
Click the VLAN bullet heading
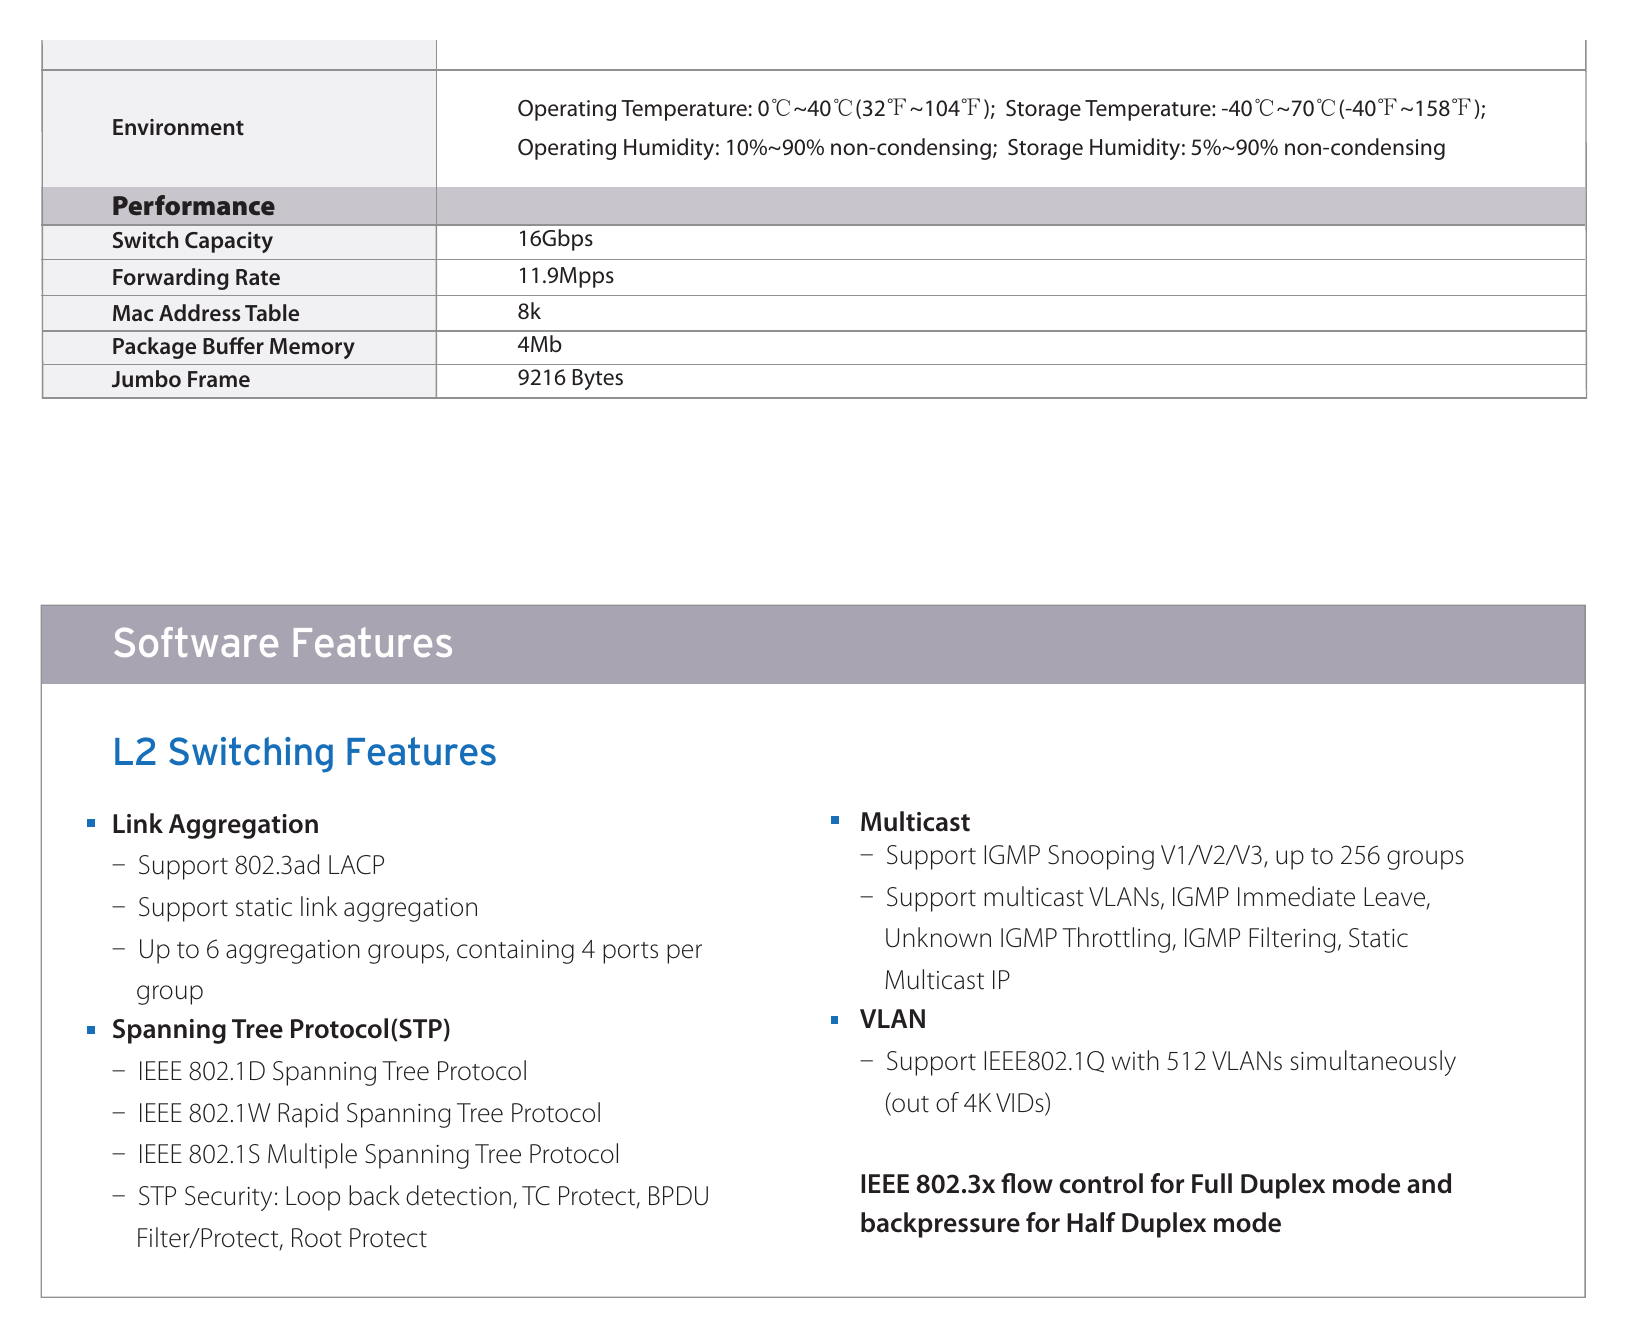(893, 1019)
